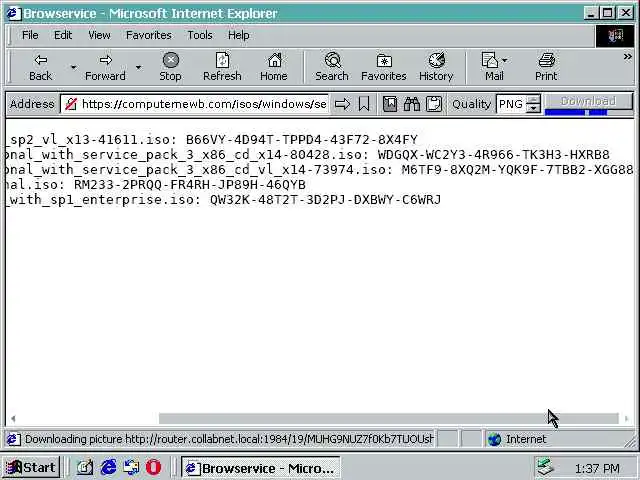Open the Favorites pane from toolbar

coord(384,67)
